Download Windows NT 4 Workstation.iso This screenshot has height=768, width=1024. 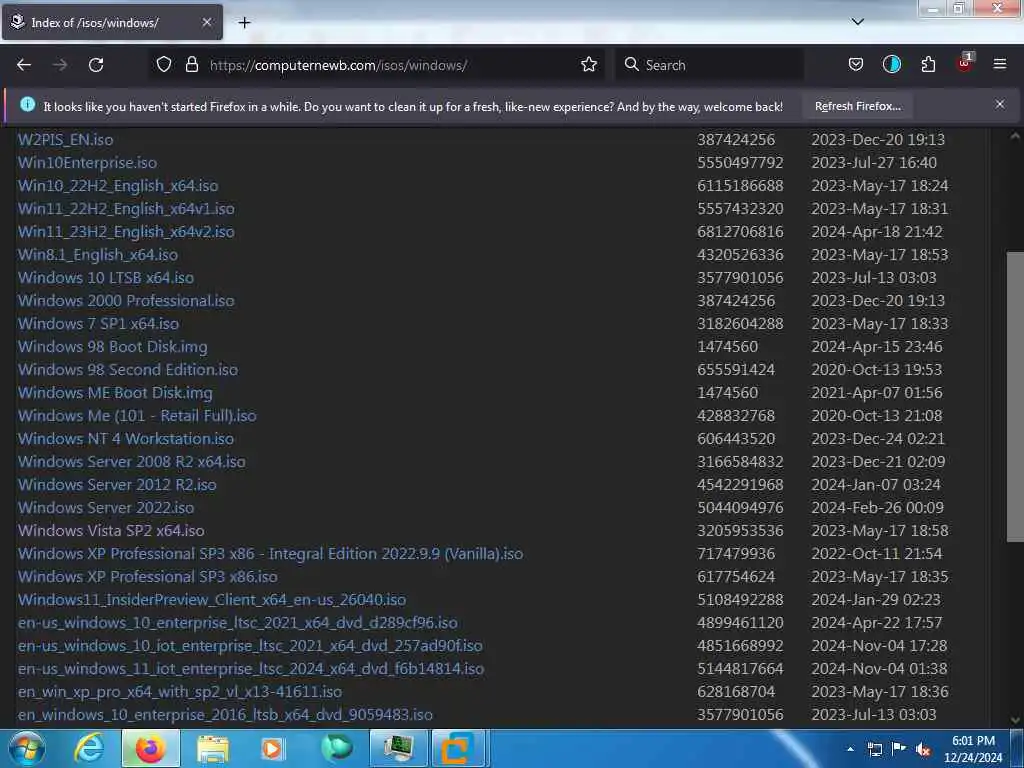tap(126, 438)
